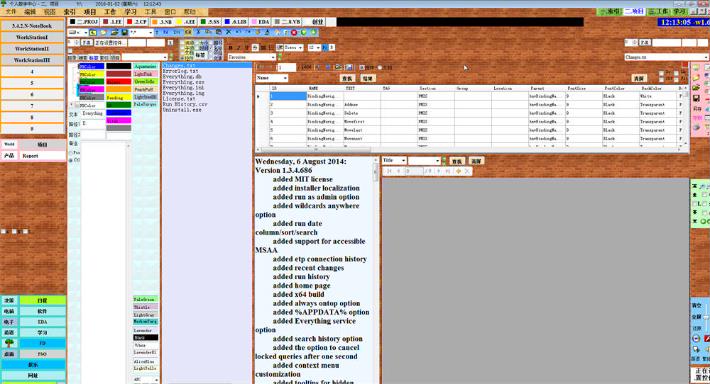Image resolution: width=710 pixels, height=384 pixels.
Task: Select the first radio button above the table
Action: [361, 67]
